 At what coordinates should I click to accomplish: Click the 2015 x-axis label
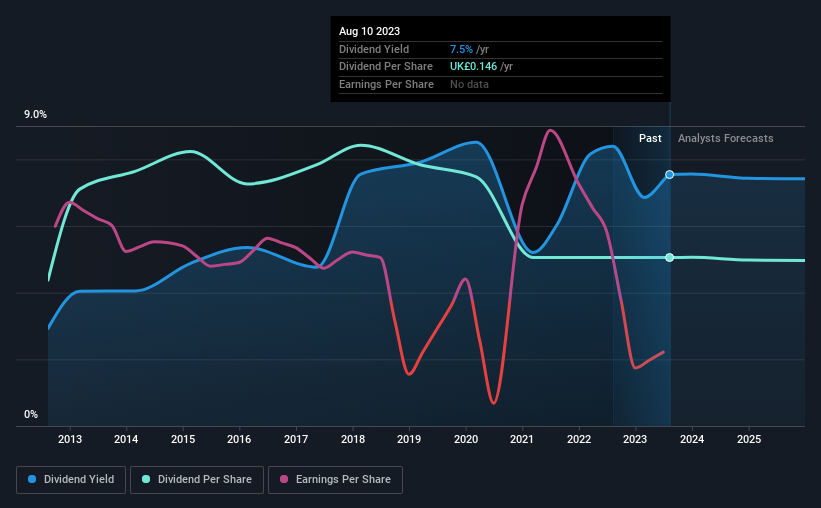pos(183,439)
